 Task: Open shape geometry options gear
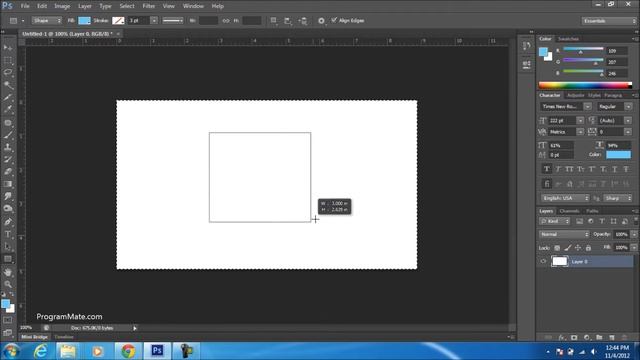[321, 20]
